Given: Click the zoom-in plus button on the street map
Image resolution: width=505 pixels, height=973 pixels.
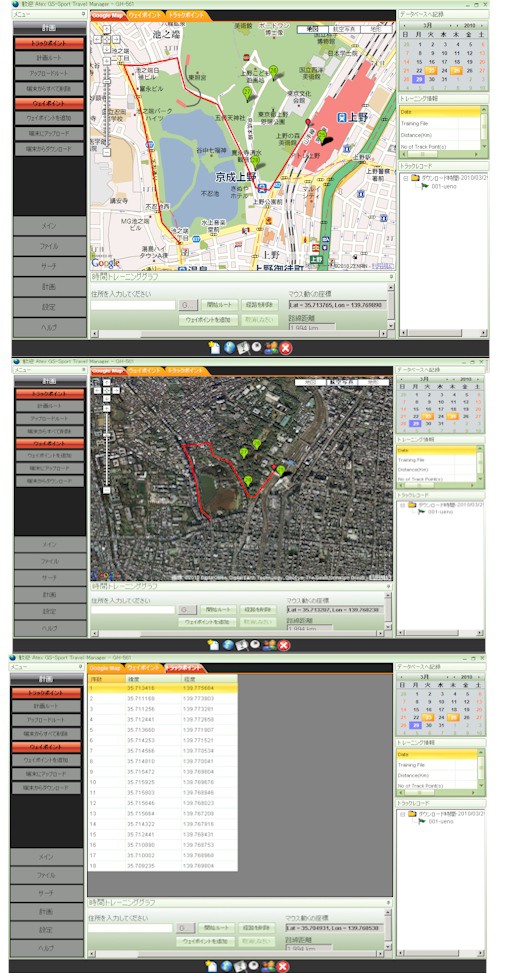Looking at the screenshot, I should tap(107, 59).
